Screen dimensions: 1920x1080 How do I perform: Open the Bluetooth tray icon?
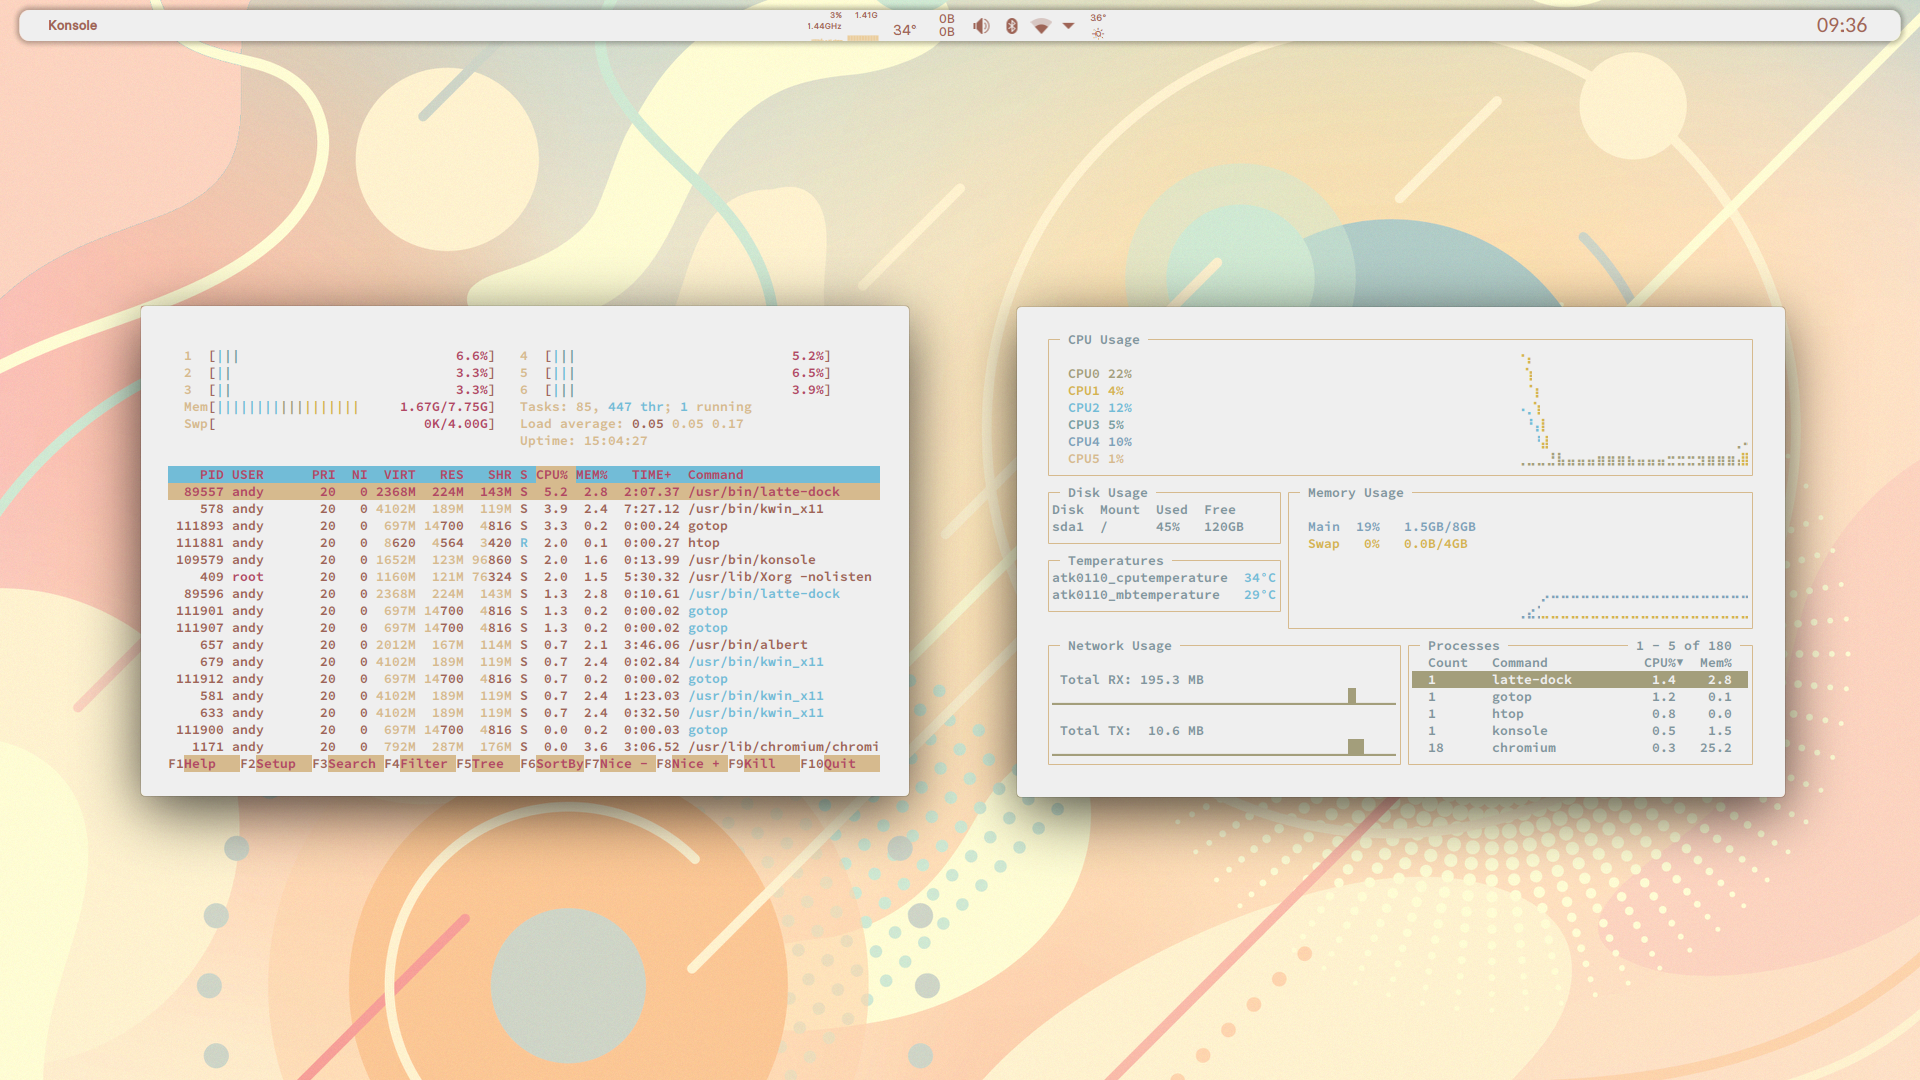click(1012, 26)
